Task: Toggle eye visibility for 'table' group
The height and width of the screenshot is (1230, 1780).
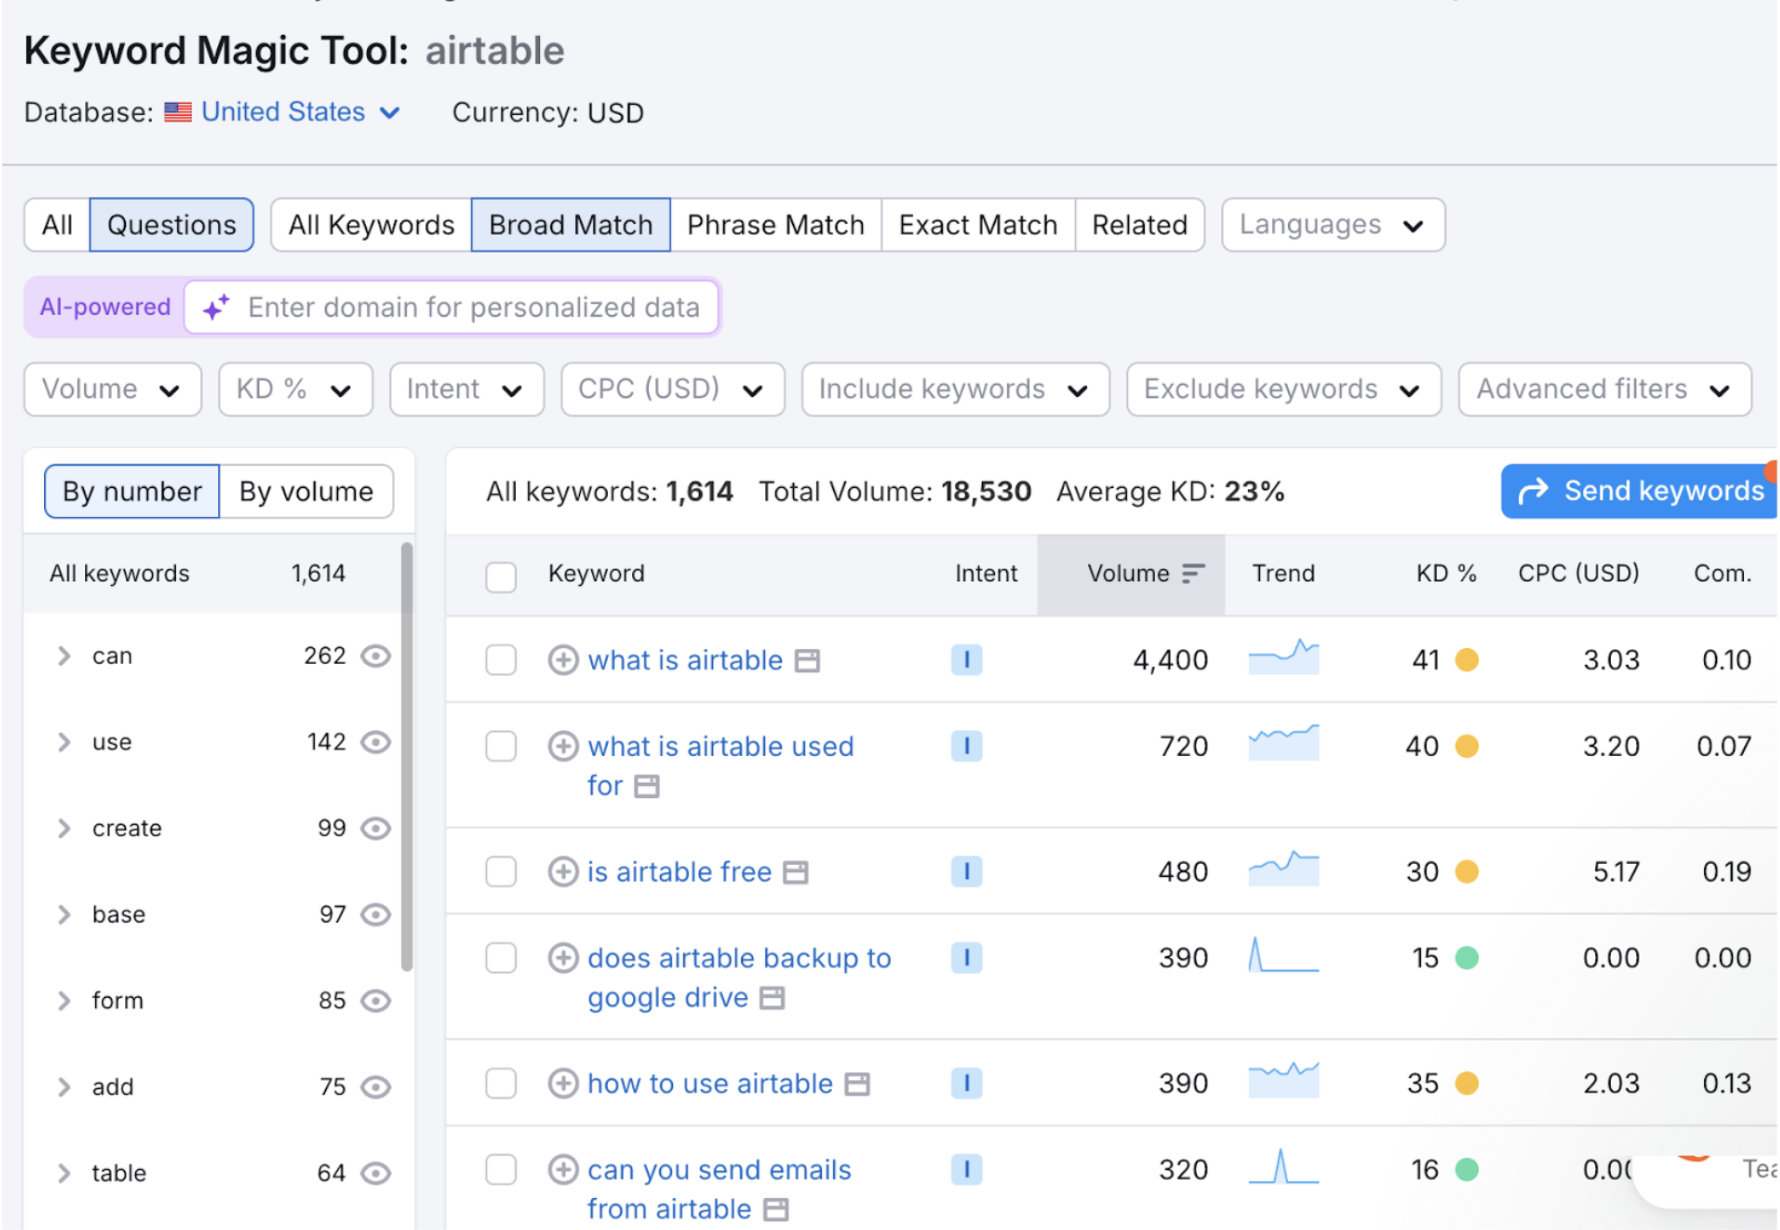Action: point(376,1173)
